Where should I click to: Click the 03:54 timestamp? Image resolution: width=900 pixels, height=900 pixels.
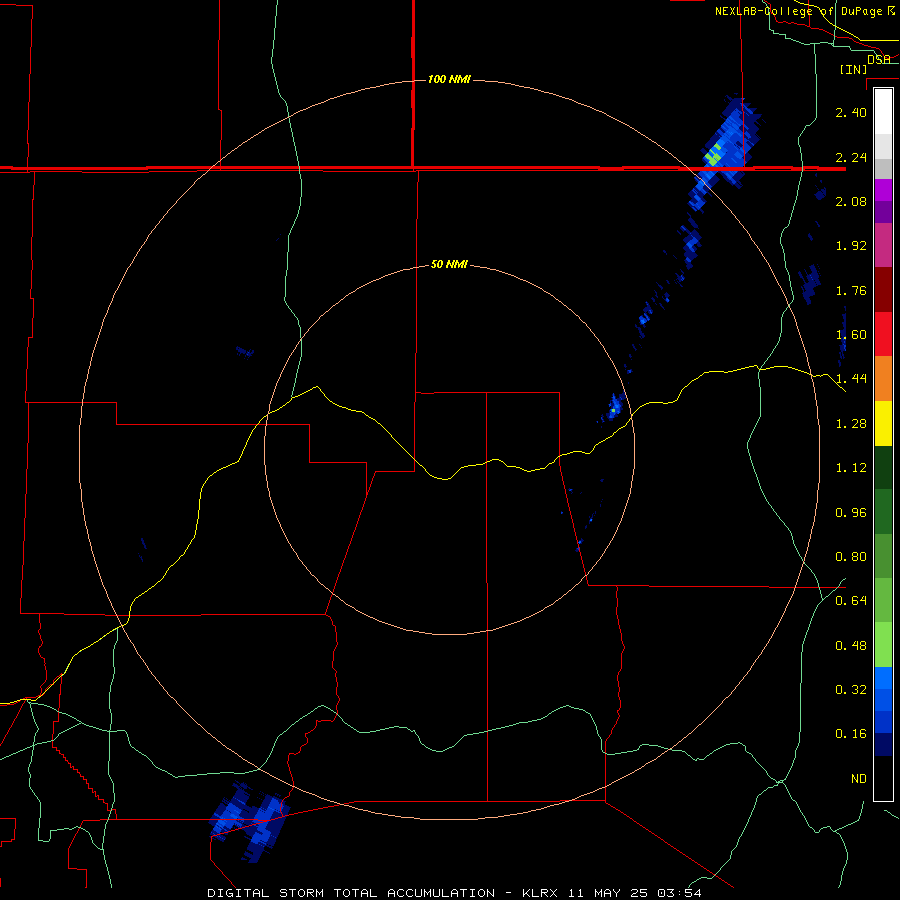679,893
